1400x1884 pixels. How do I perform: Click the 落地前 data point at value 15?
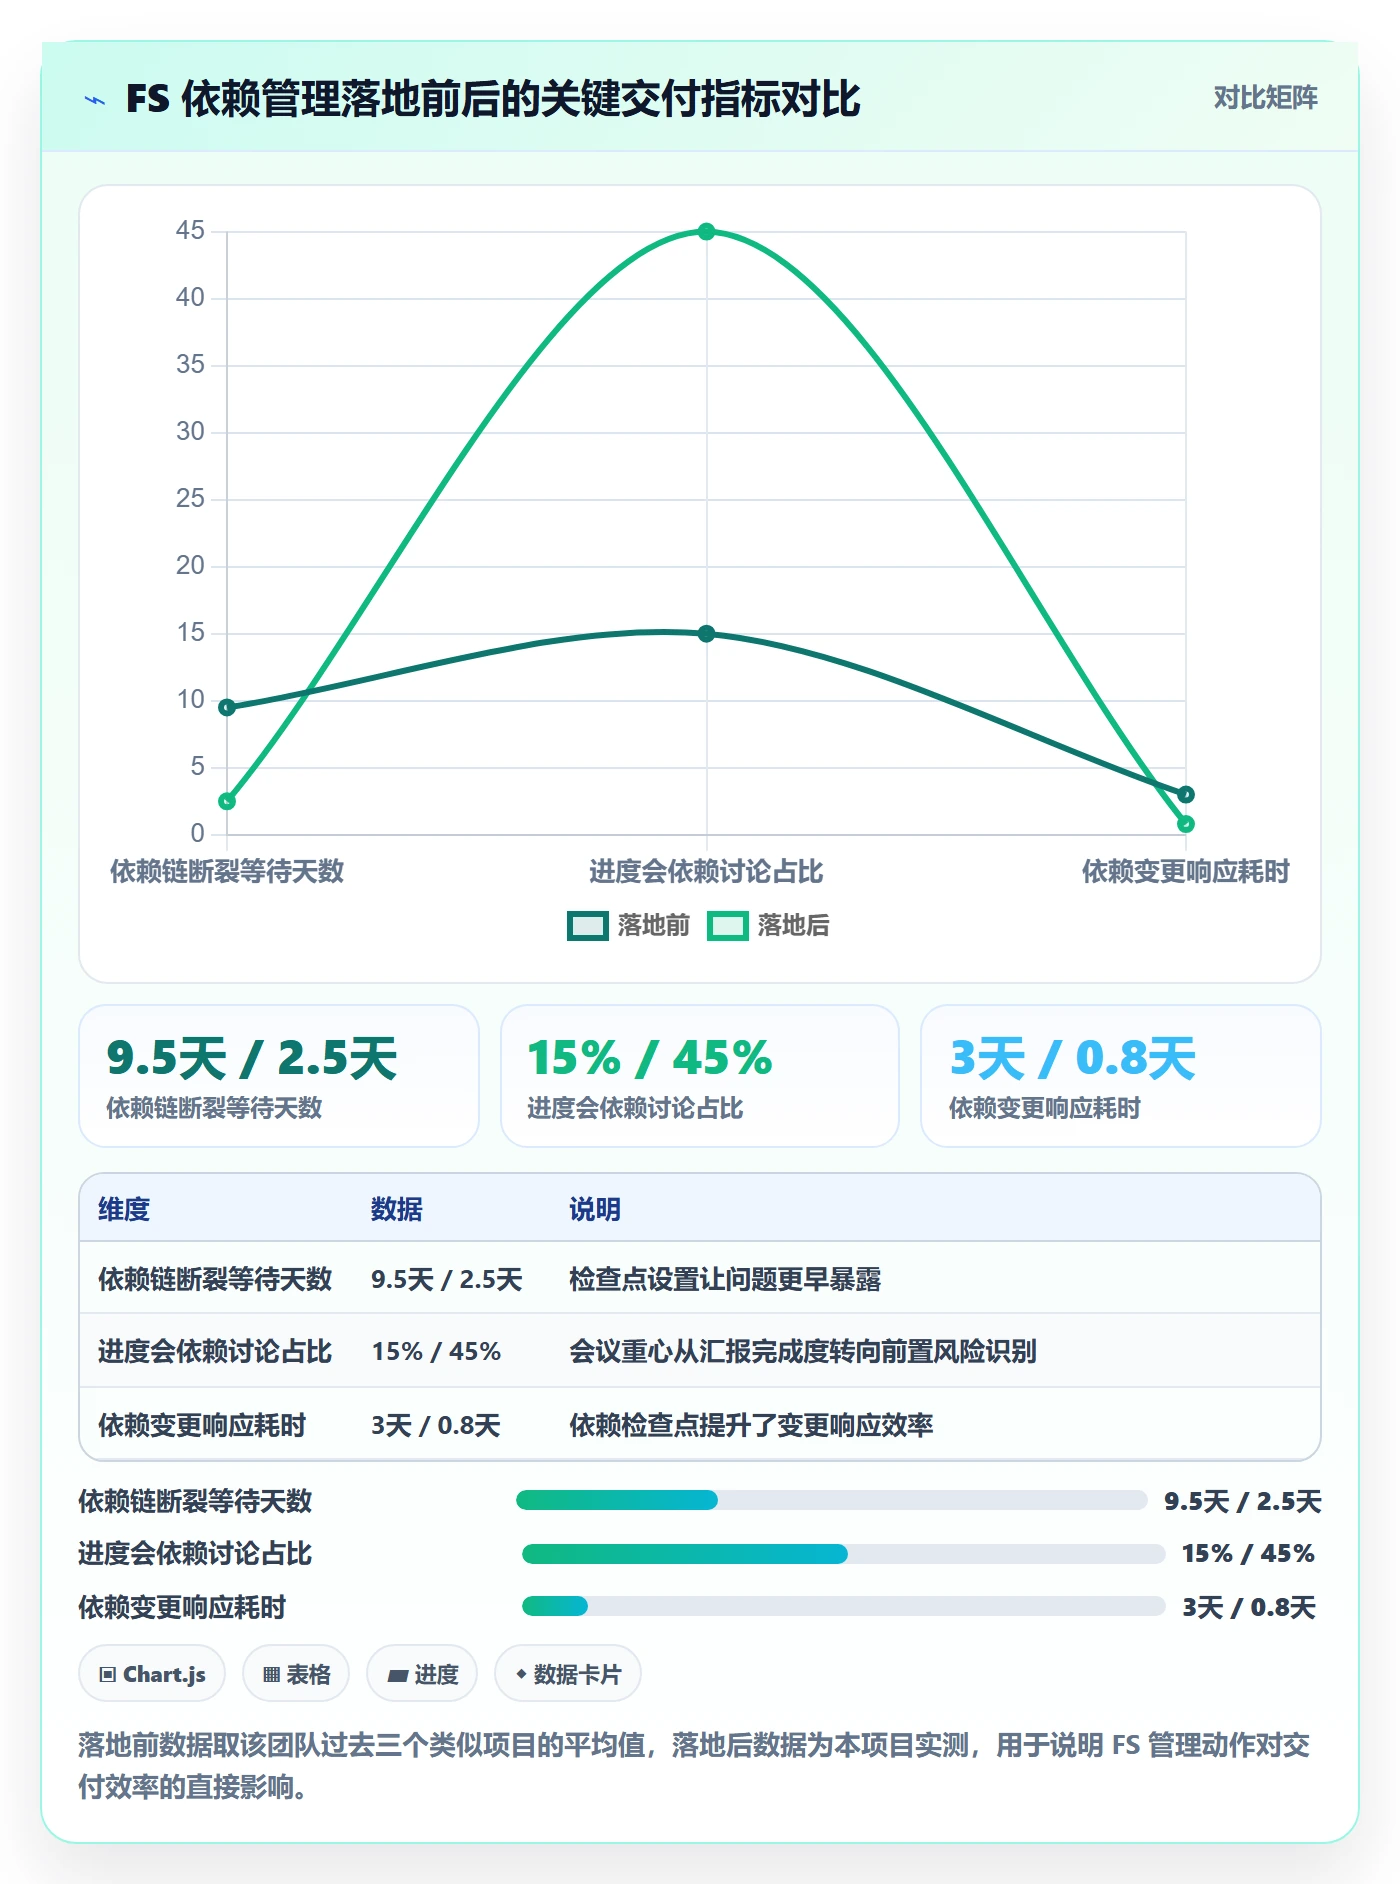point(706,634)
